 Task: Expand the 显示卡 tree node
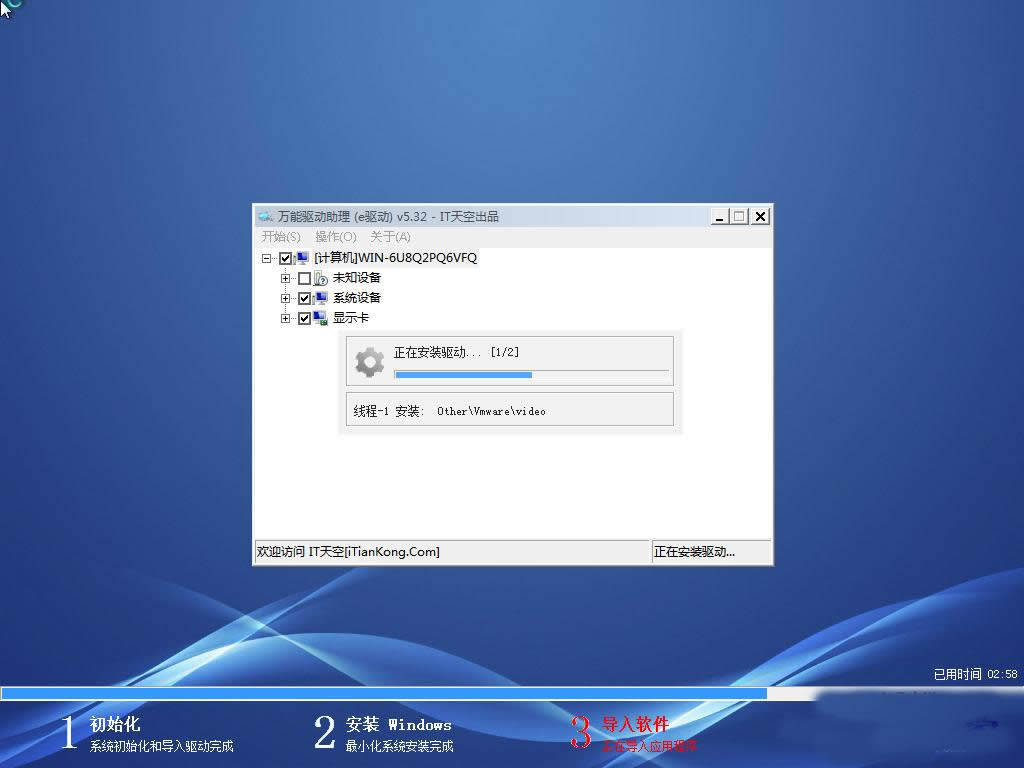(x=285, y=319)
